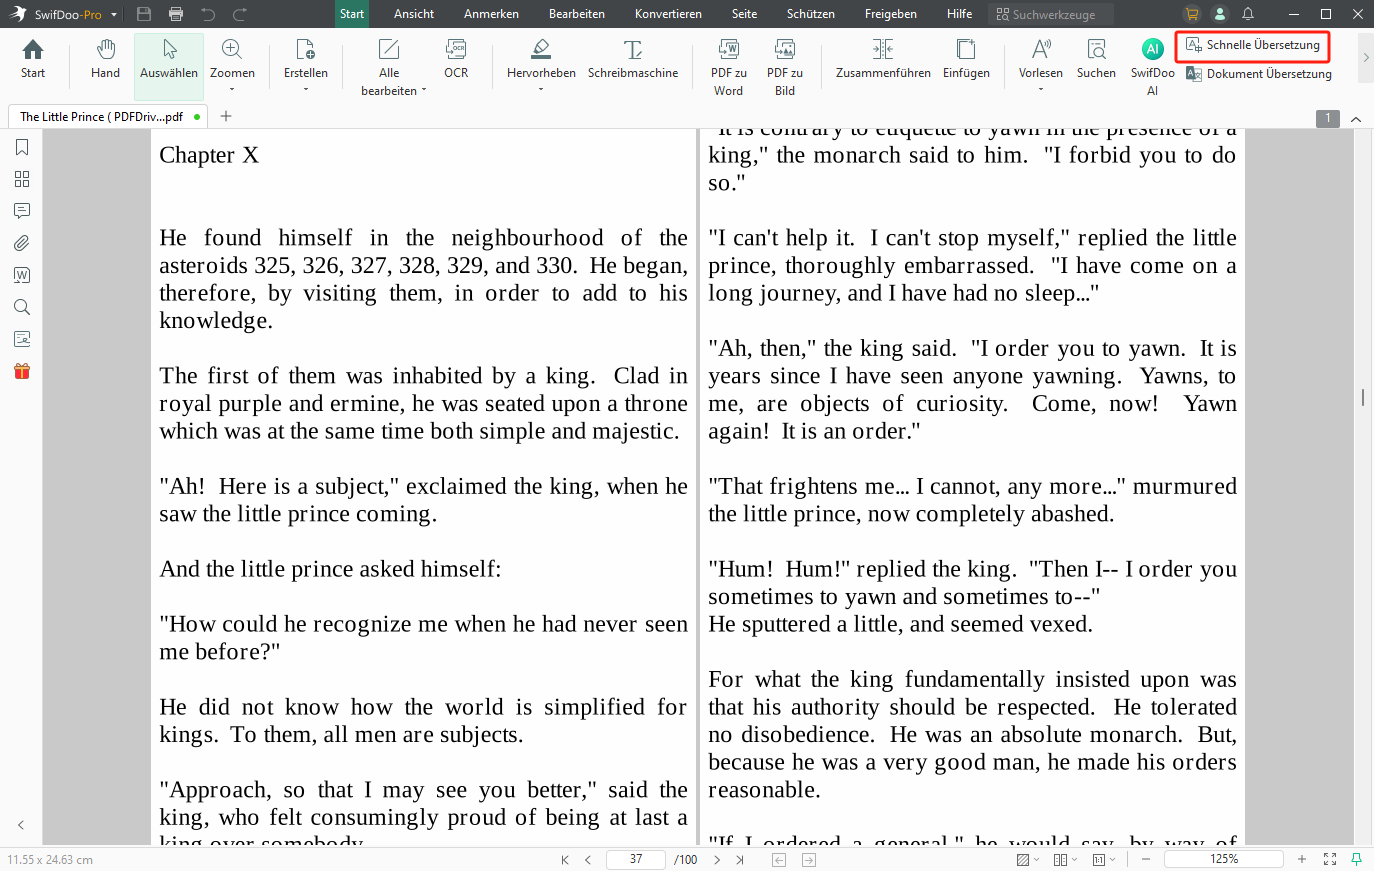Expand the Vorlesen dropdown arrow

pos(1041,90)
